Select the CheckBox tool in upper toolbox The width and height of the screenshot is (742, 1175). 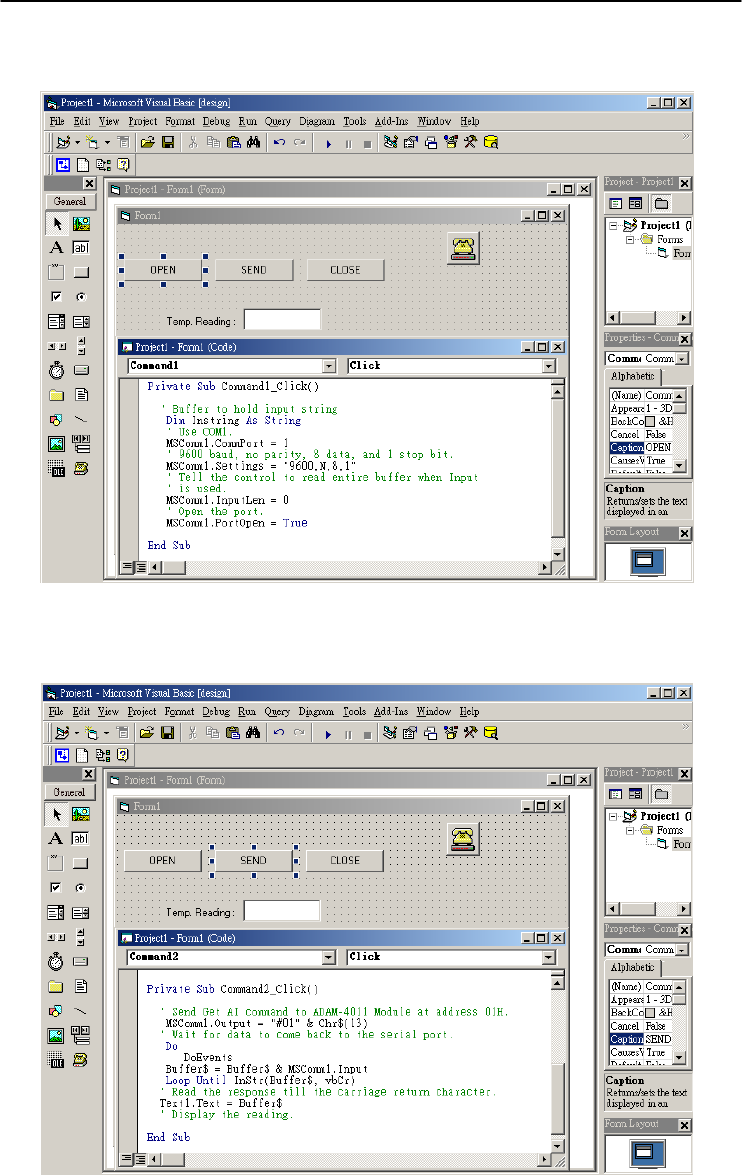click(x=56, y=297)
